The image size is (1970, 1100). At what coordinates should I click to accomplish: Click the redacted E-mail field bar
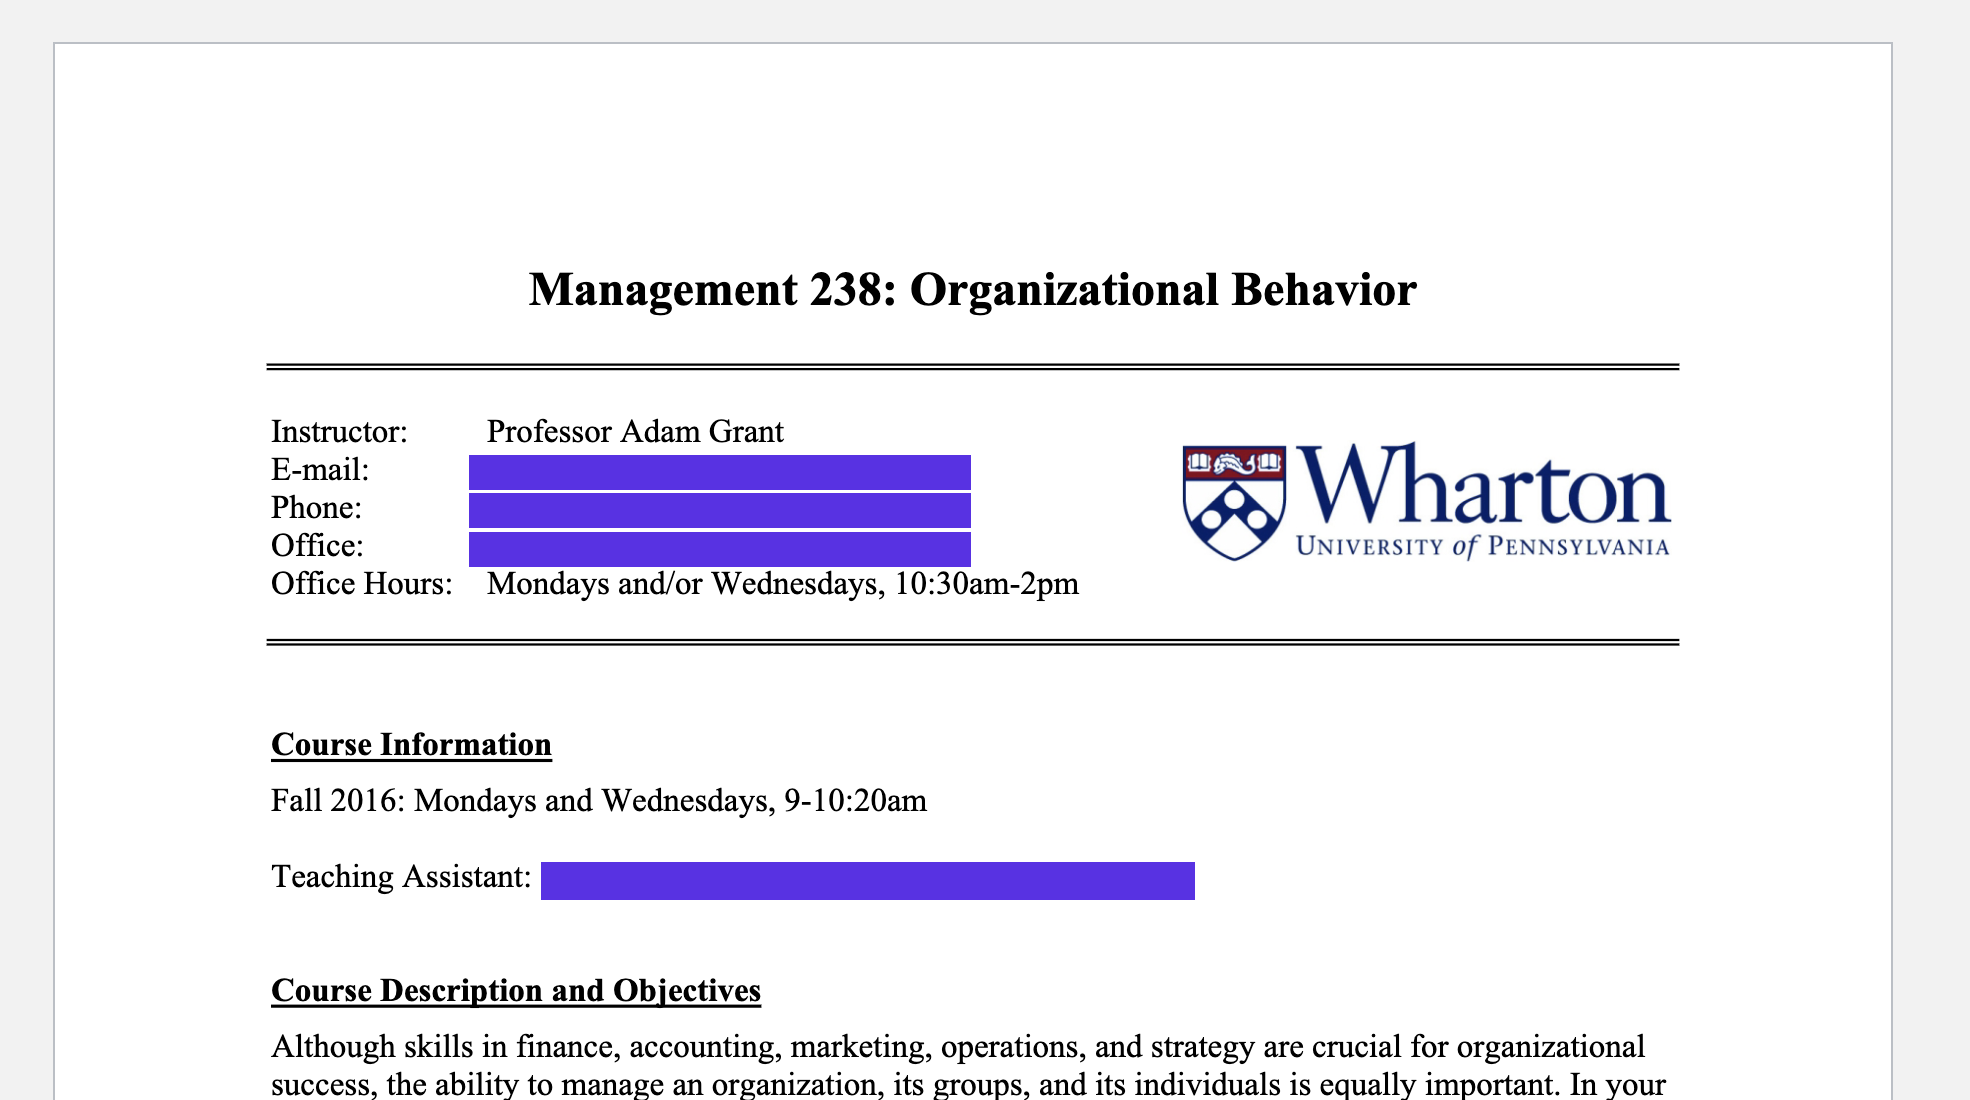click(719, 472)
